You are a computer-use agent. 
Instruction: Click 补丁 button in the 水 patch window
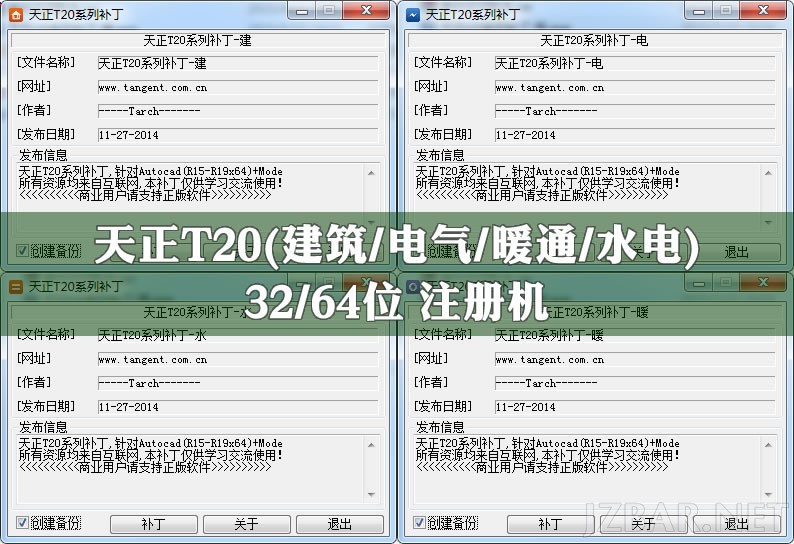(154, 524)
